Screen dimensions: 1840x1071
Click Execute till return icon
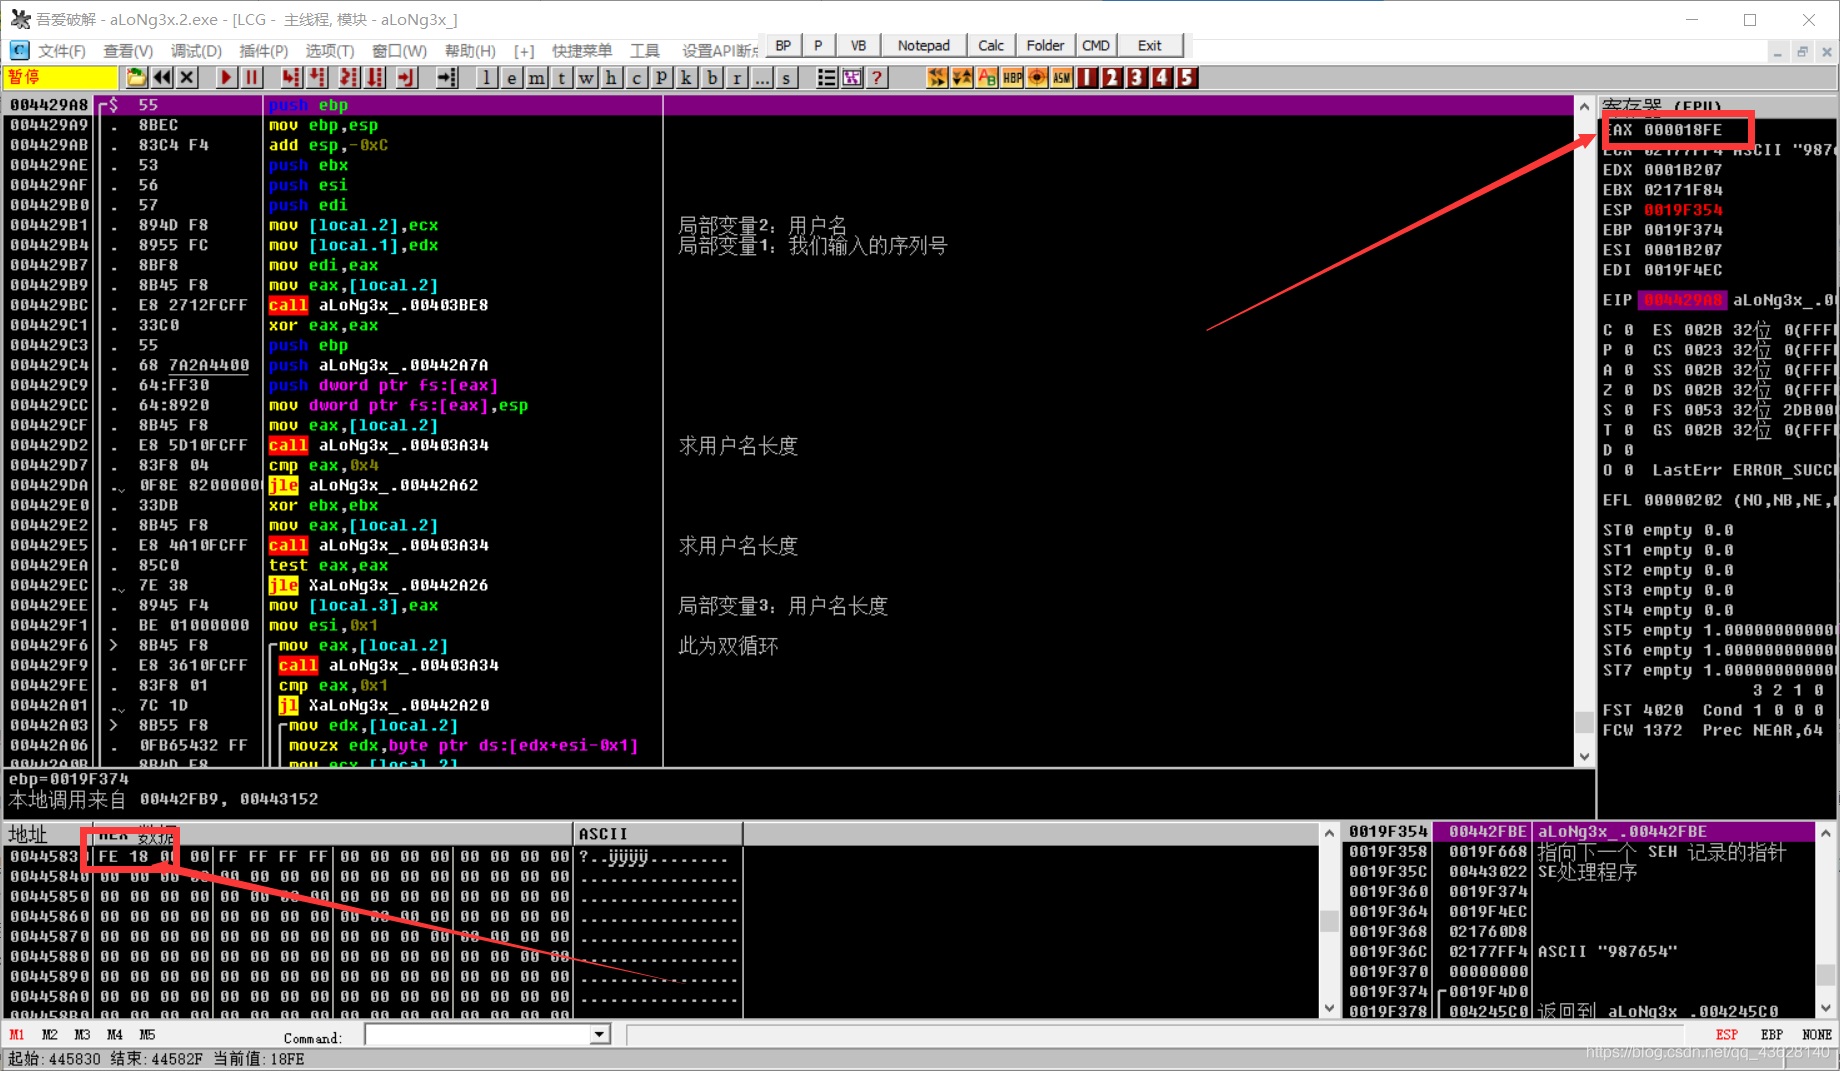point(406,78)
